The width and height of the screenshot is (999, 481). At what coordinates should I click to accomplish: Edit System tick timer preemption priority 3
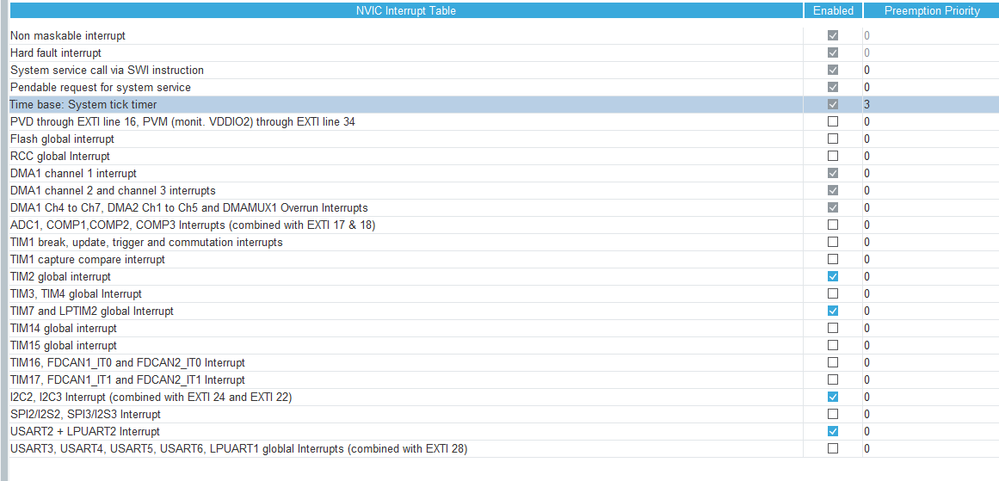tap(931, 104)
